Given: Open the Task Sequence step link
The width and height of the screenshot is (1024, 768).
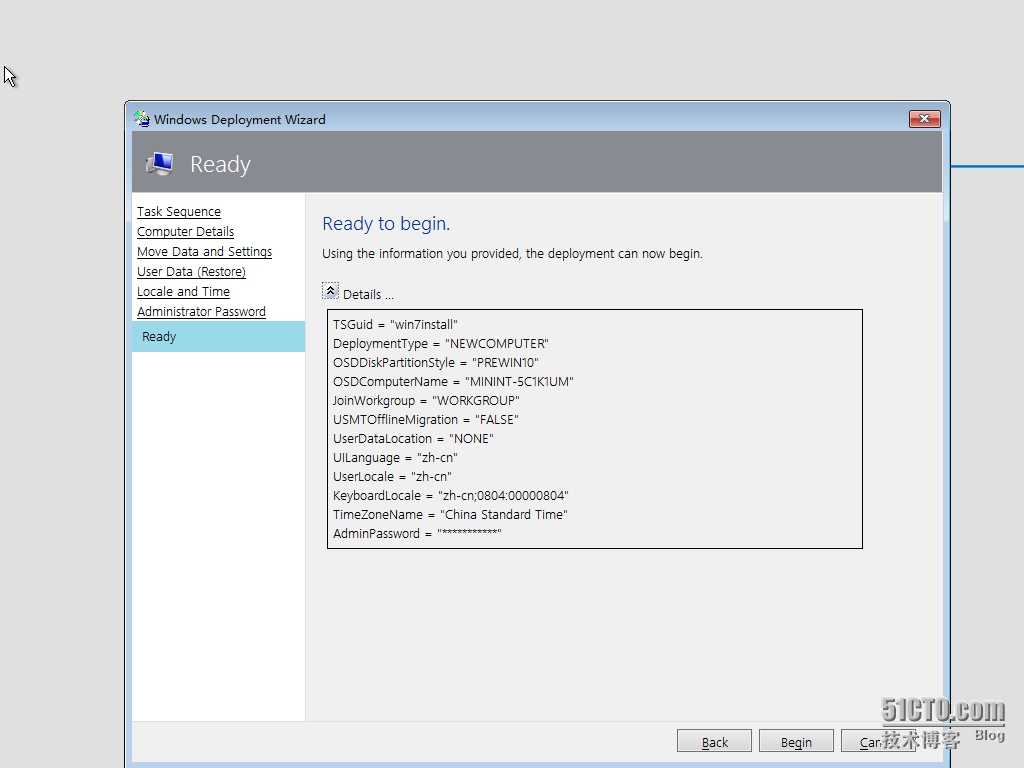Looking at the screenshot, I should click(x=179, y=212).
